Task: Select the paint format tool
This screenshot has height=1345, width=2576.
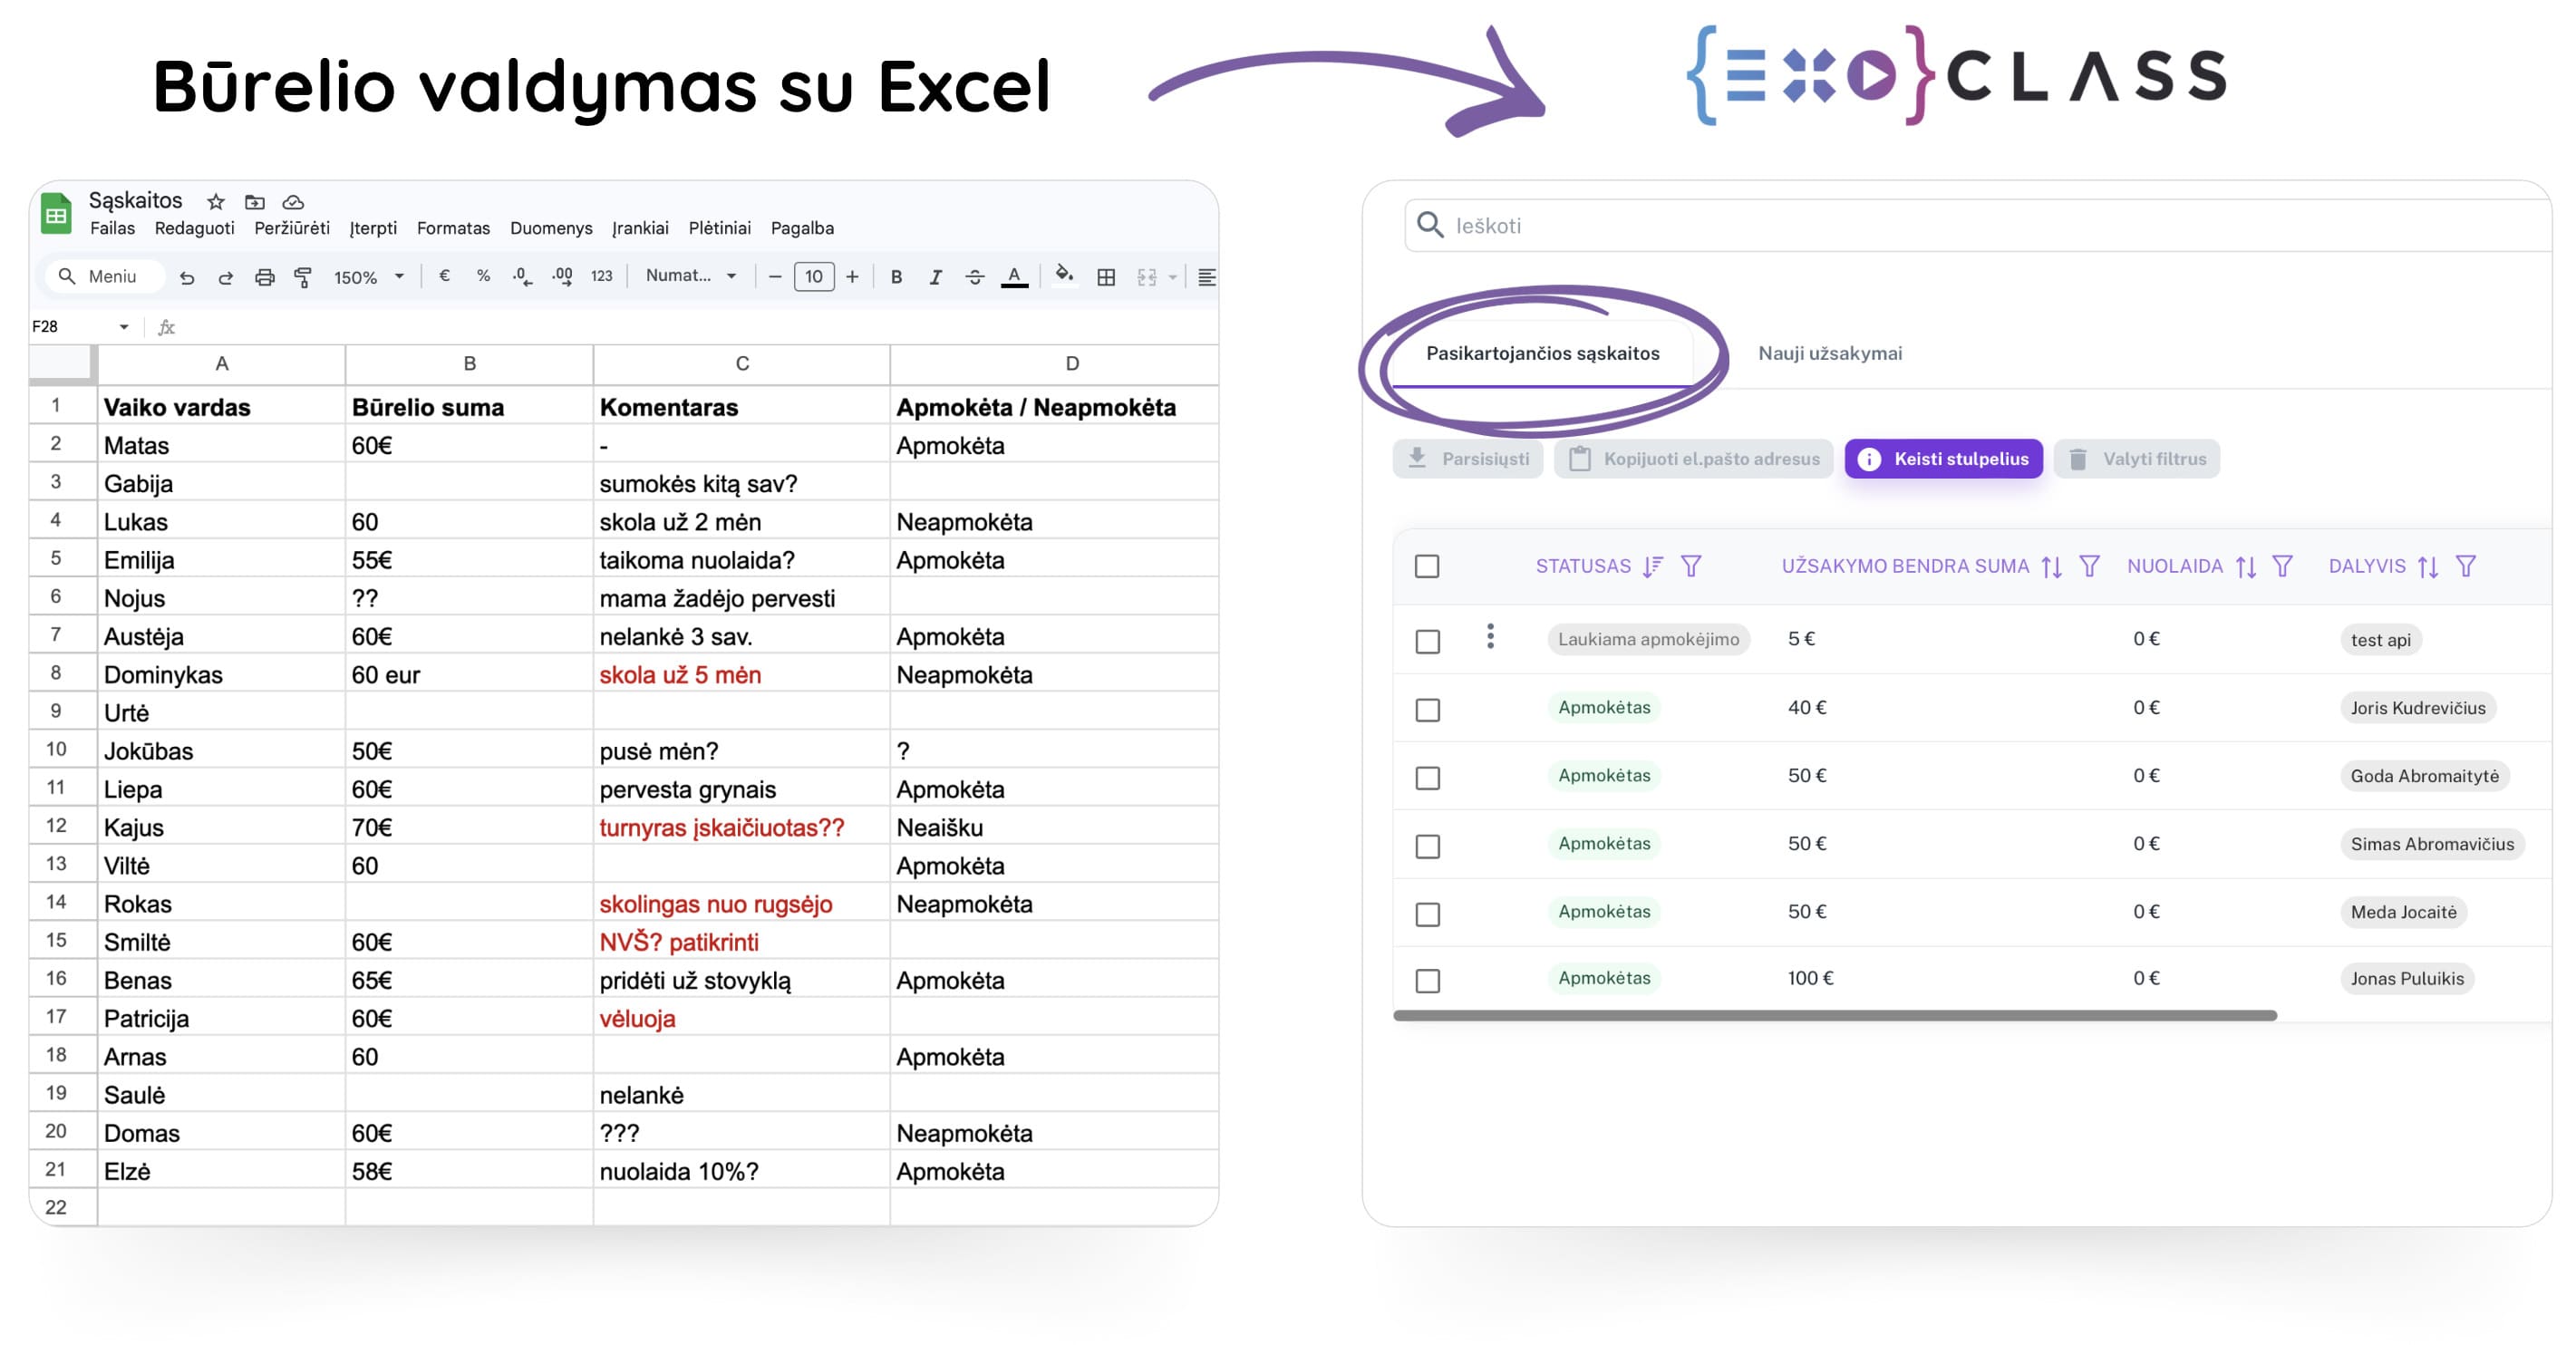Action: (303, 277)
